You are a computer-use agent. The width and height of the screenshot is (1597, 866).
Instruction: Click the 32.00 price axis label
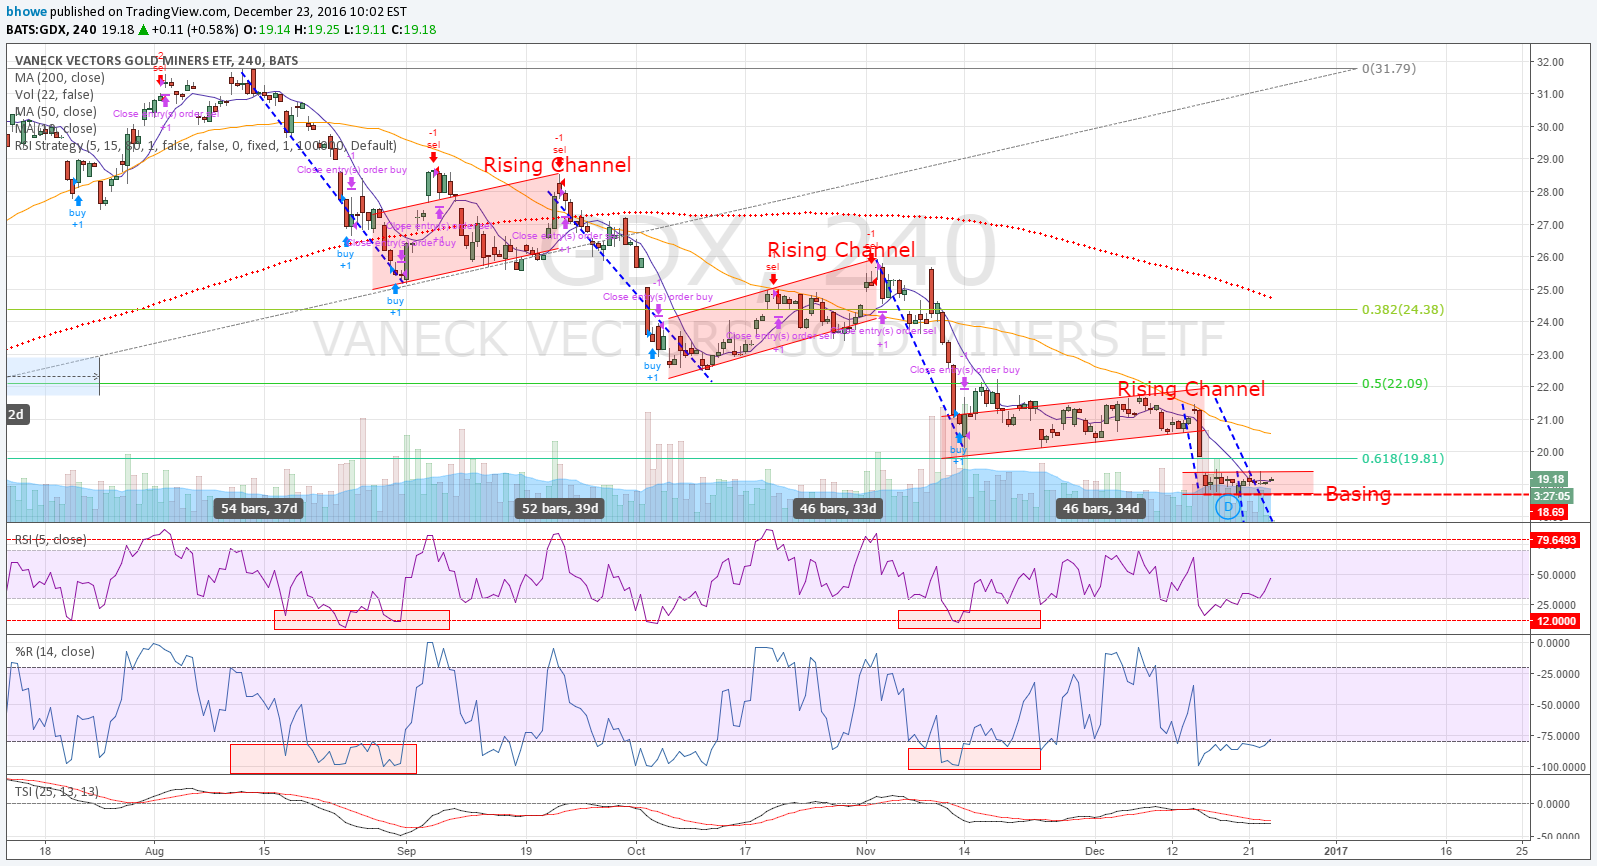(1550, 62)
